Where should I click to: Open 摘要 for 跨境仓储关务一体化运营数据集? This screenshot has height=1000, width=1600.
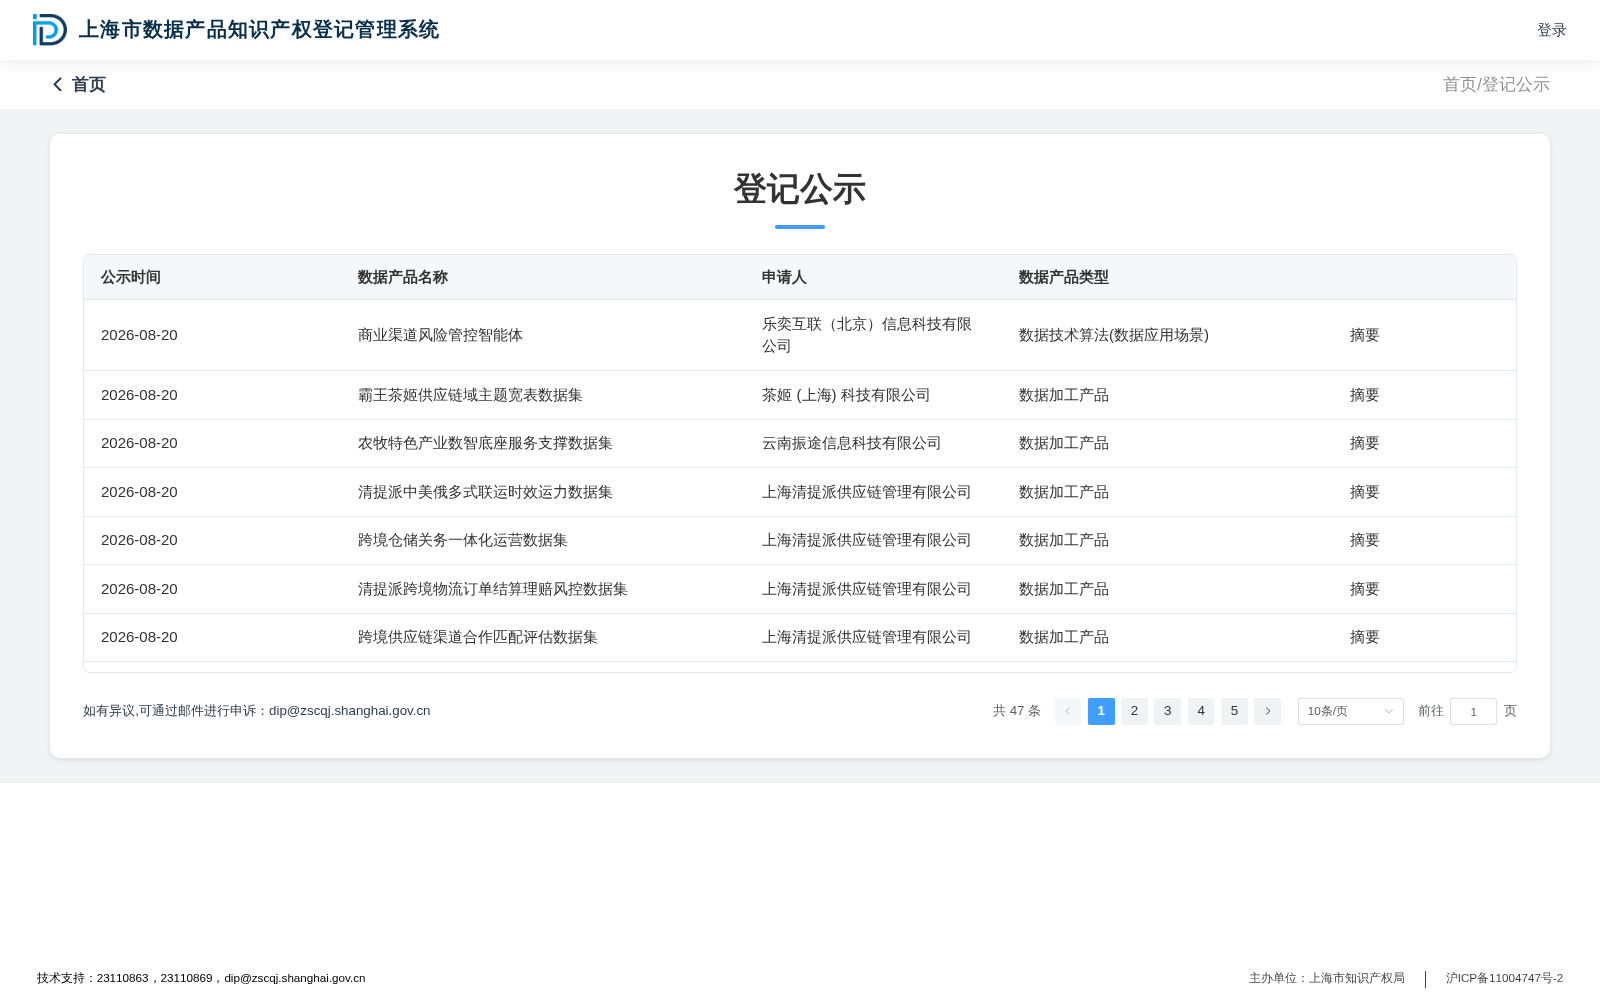coord(1364,540)
